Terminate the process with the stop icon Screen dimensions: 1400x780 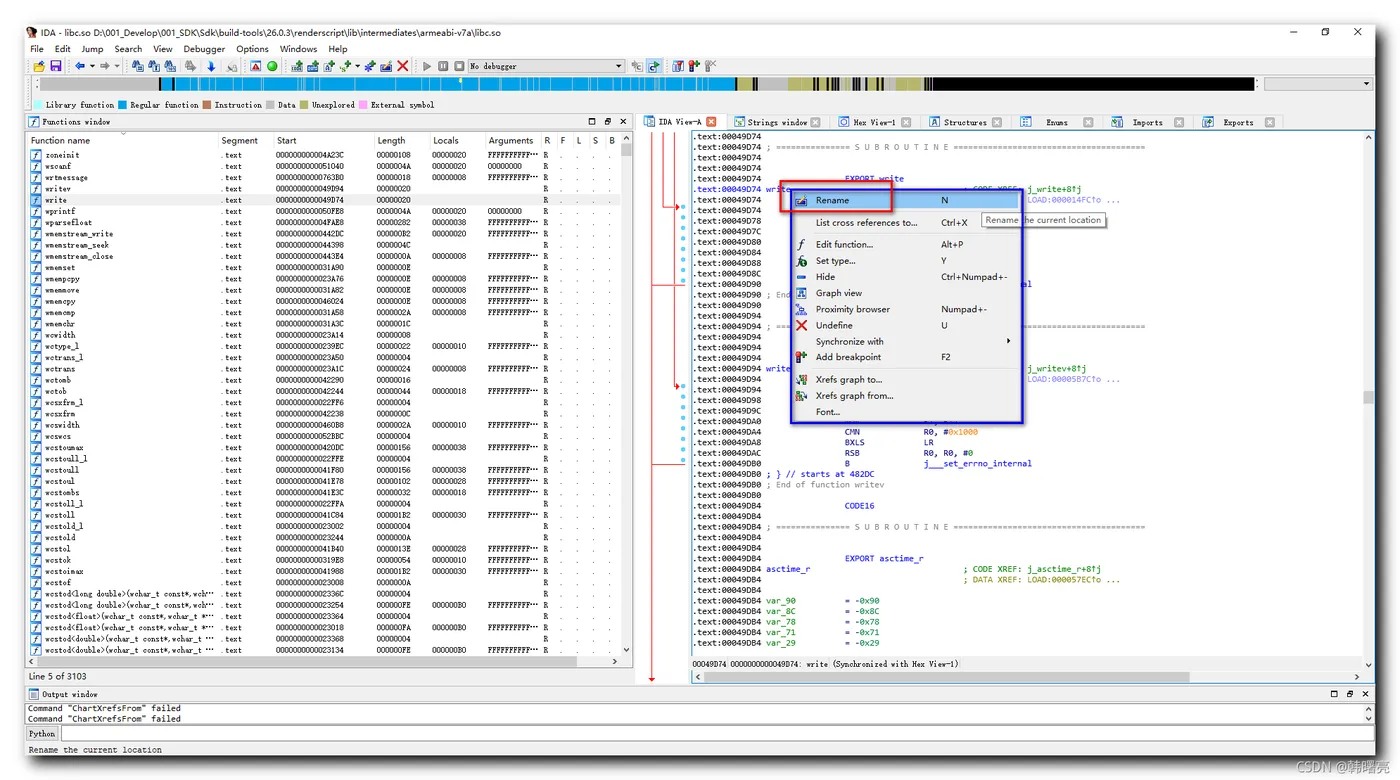(459, 66)
